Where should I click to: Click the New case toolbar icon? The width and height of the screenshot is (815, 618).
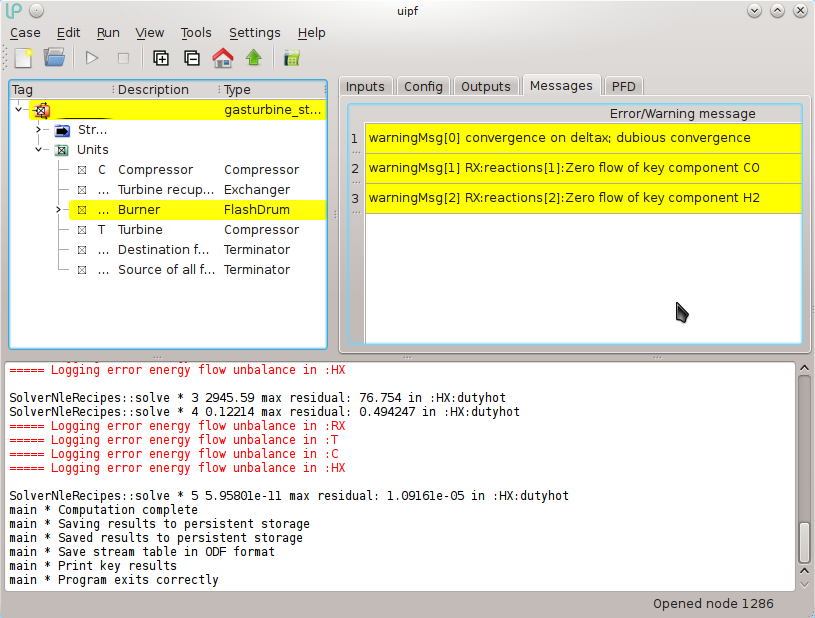(23, 58)
